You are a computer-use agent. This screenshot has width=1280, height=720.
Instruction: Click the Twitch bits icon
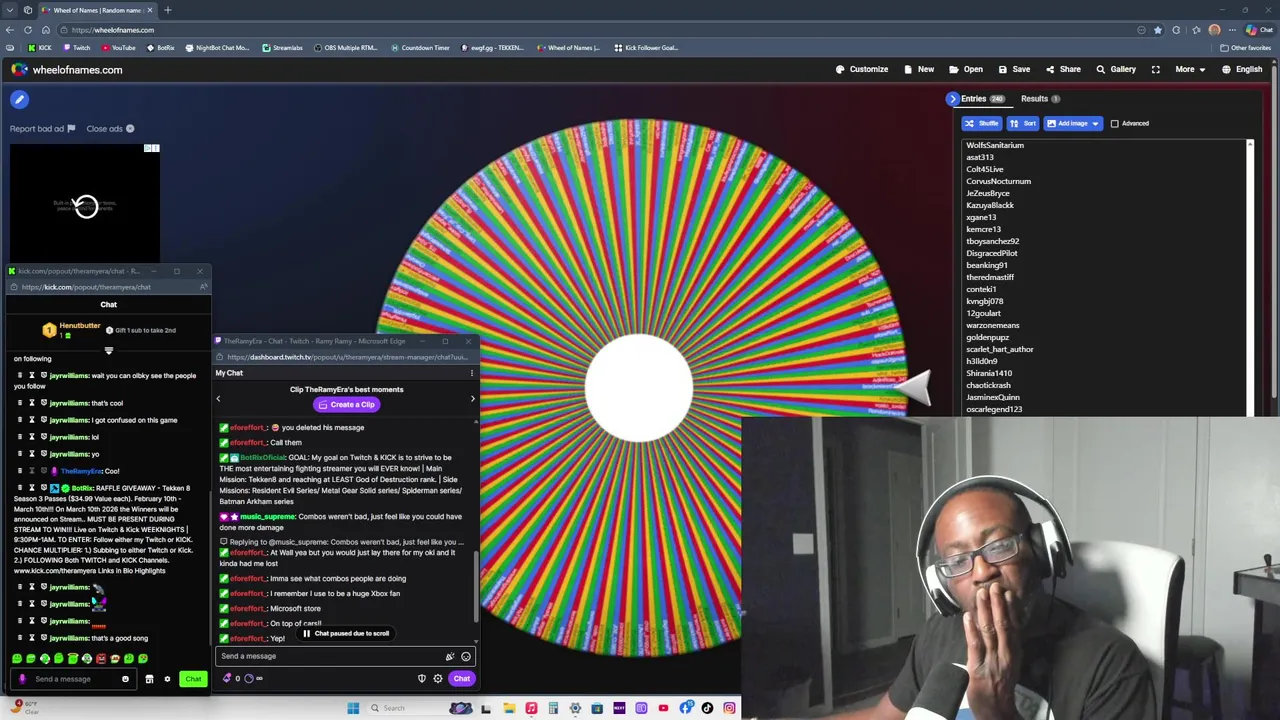pyautogui.click(x=228, y=679)
